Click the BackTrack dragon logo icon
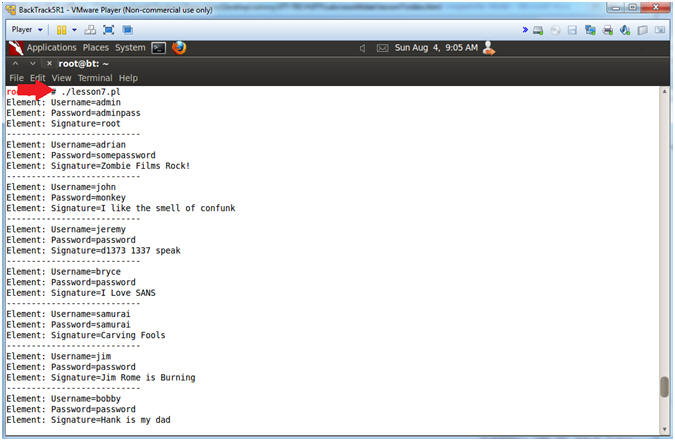 click(x=16, y=48)
